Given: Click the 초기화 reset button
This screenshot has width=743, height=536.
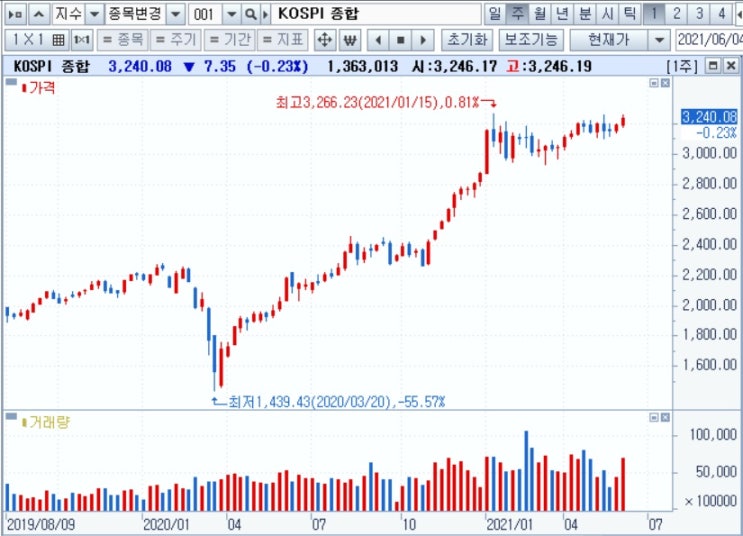Looking at the screenshot, I should (467, 40).
